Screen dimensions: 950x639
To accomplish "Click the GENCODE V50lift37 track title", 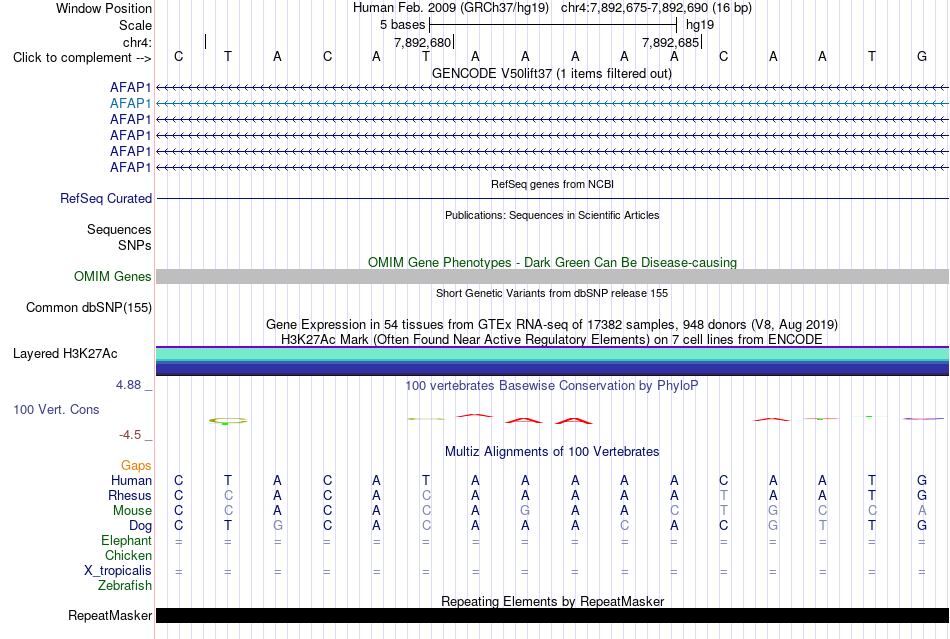I will coord(552,73).
